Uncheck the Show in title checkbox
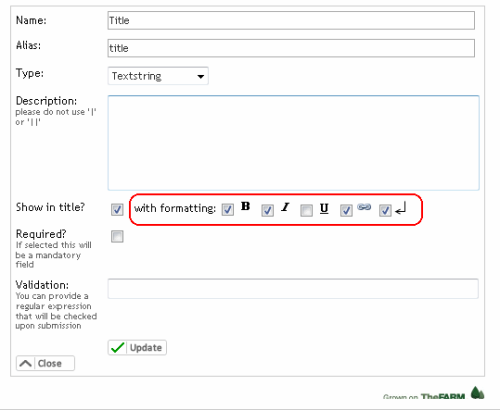The height and width of the screenshot is (410, 500). (x=117, y=210)
